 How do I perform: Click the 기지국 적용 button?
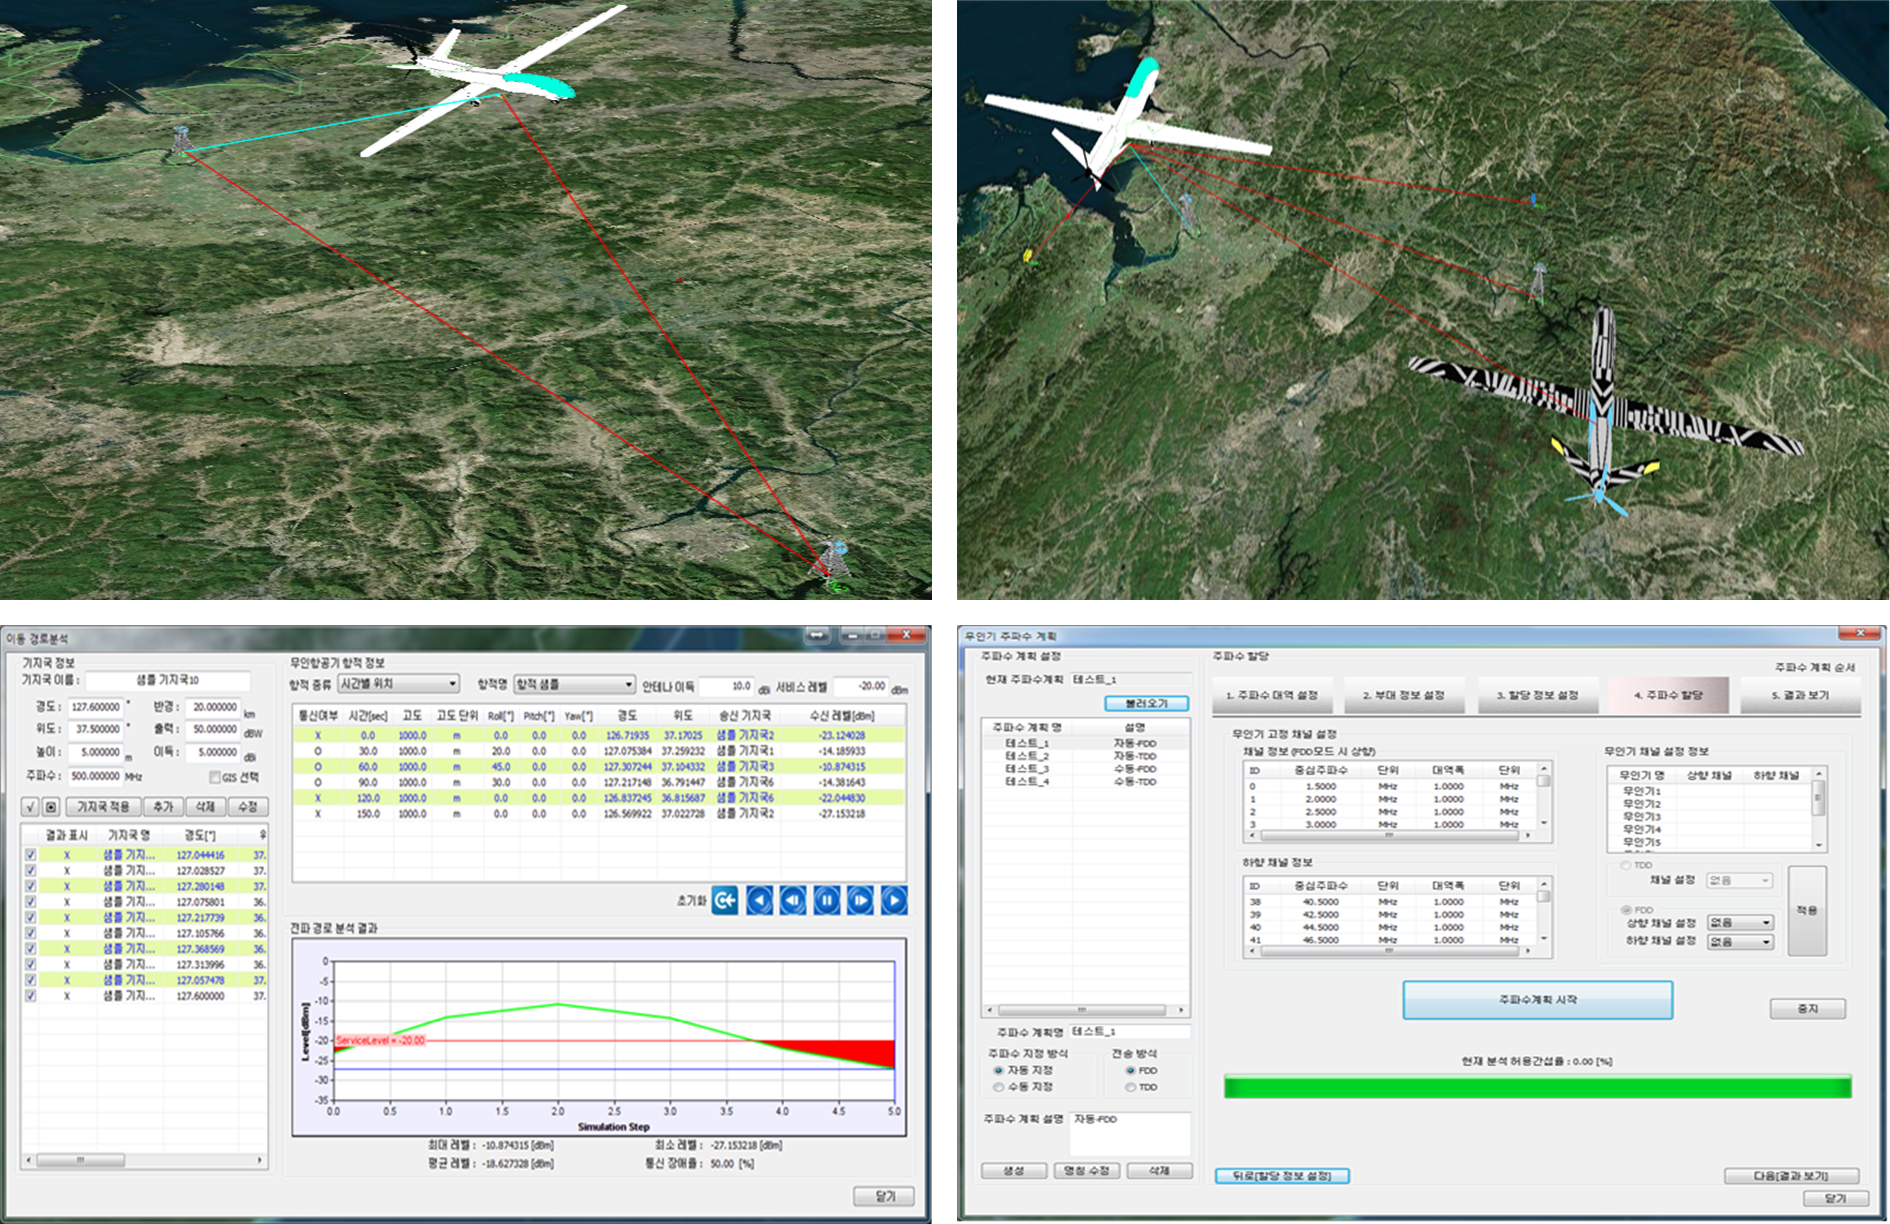(x=103, y=807)
